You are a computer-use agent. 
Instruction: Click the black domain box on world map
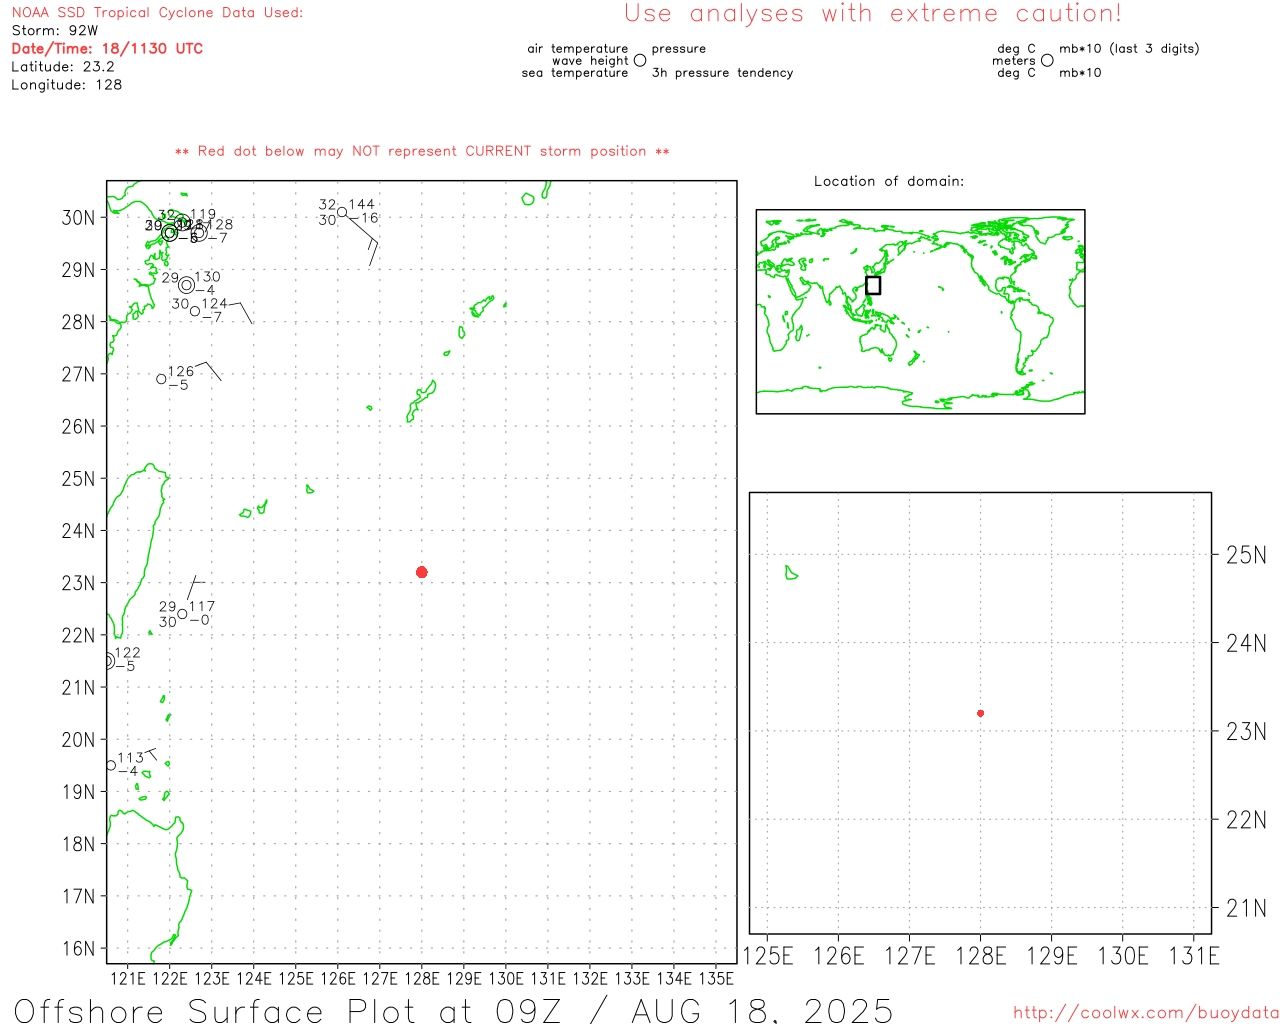873,285
